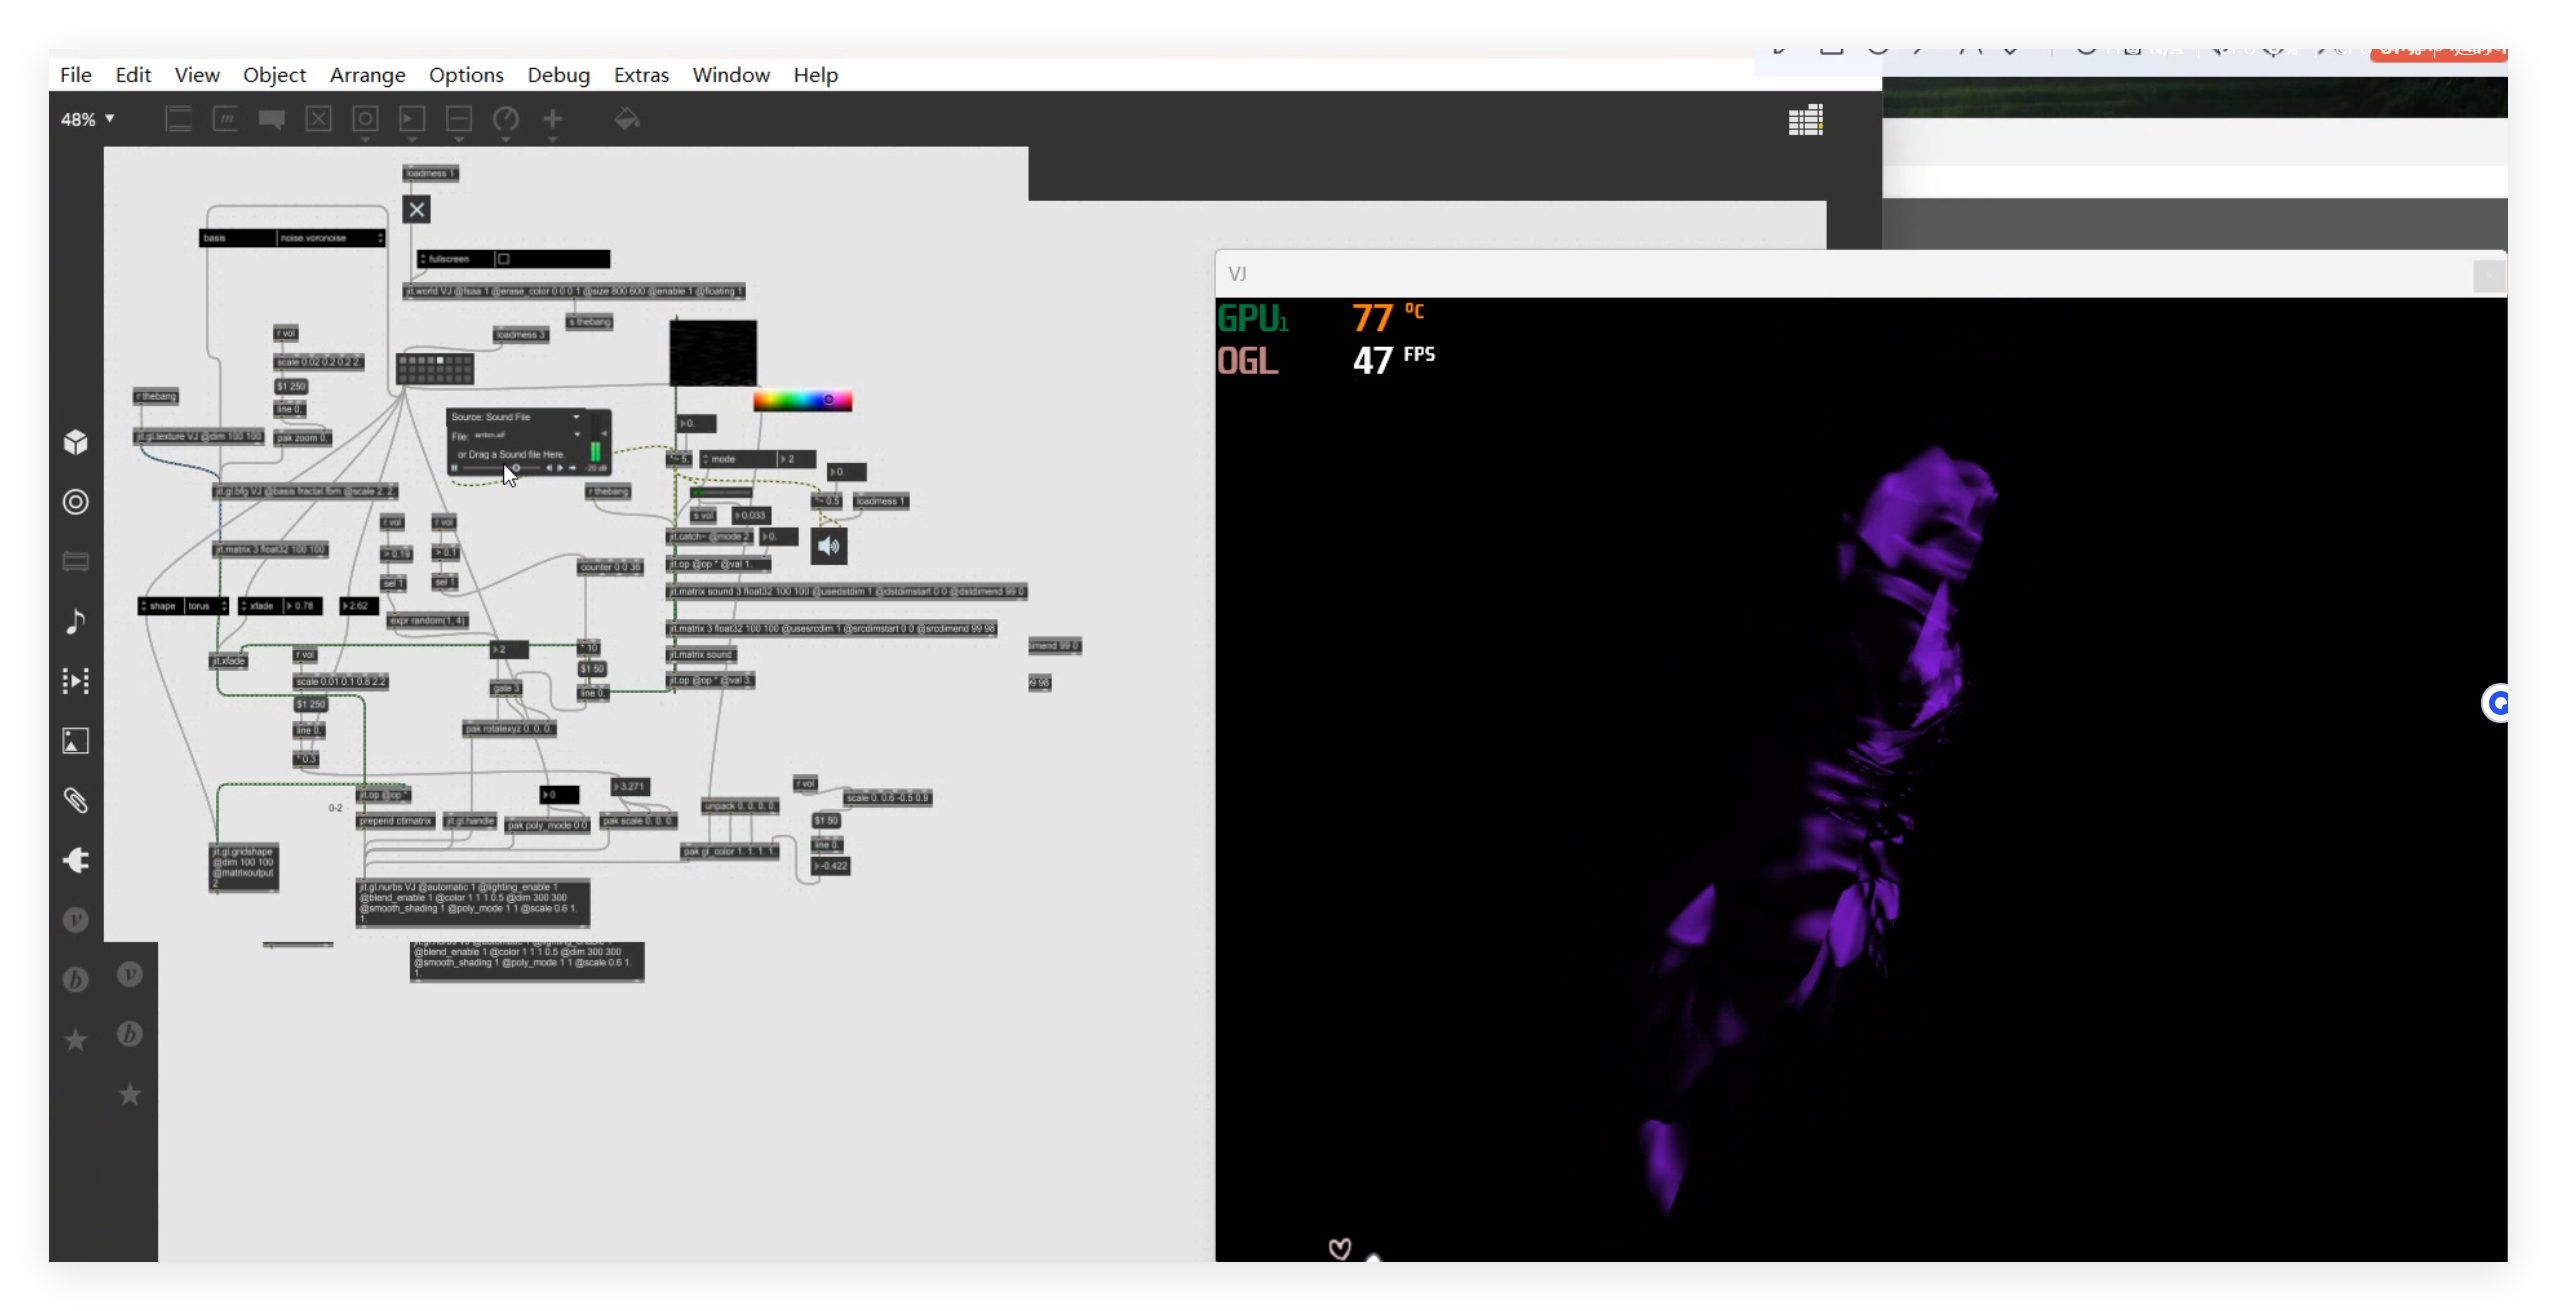Viewport: 2557px width, 1311px height.
Task: Add a comment from toolbar
Action: (271, 119)
